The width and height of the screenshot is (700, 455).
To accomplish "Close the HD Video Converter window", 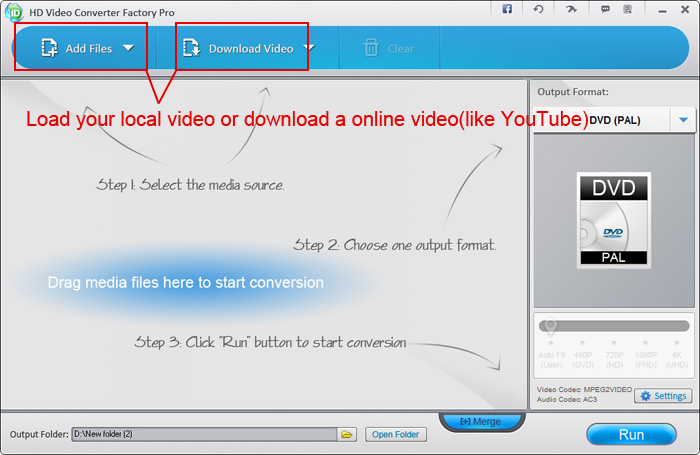I will (x=685, y=9).
